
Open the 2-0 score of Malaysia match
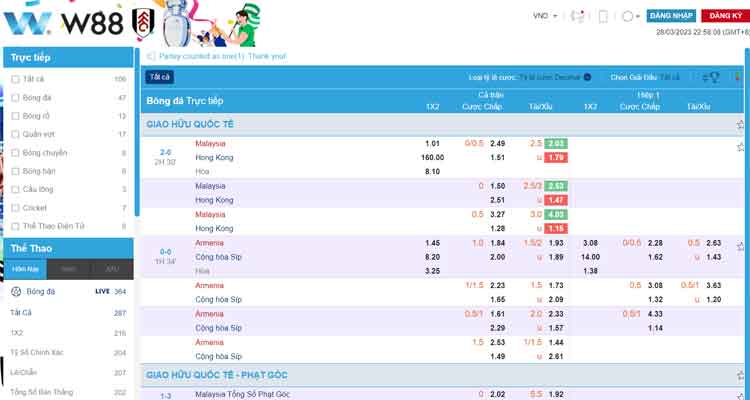pos(165,152)
